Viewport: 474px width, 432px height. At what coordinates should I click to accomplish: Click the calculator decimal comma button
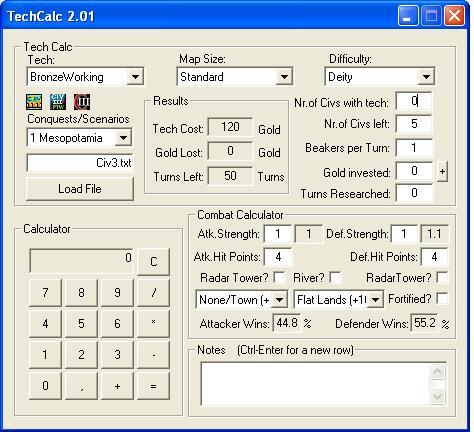click(x=81, y=386)
